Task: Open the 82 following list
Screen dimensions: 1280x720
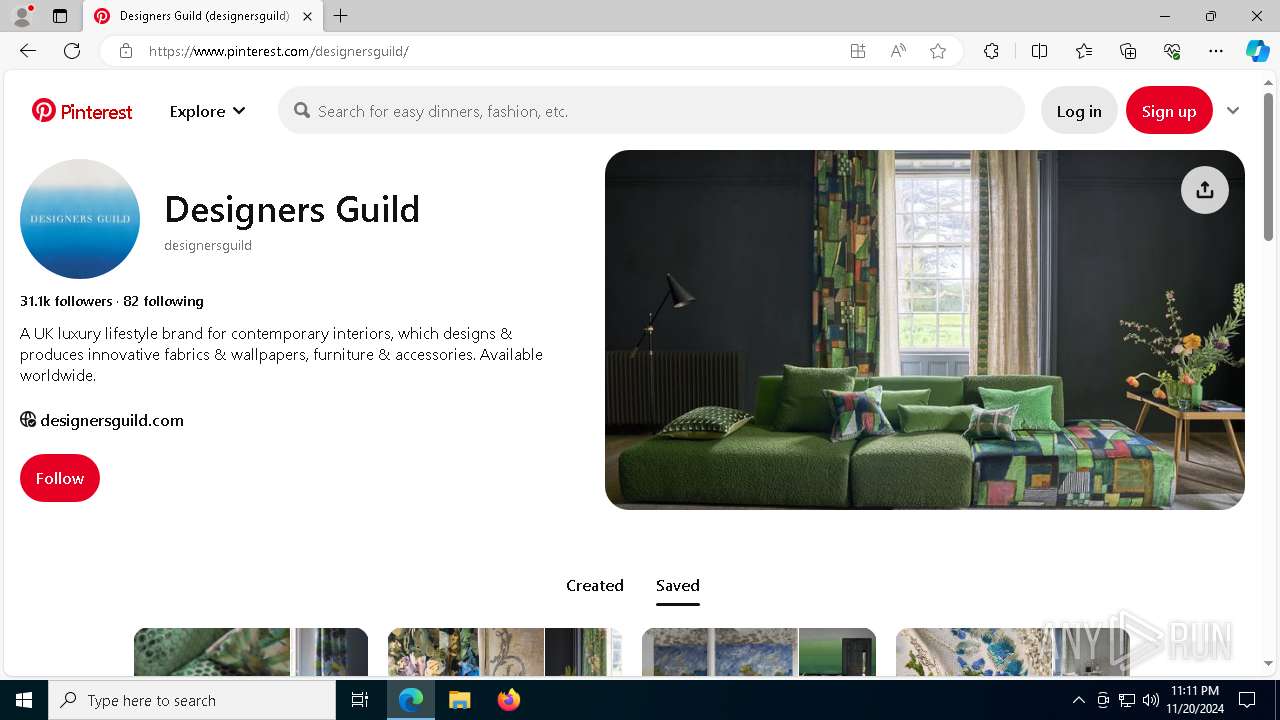Action: click(x=163, y=301)
